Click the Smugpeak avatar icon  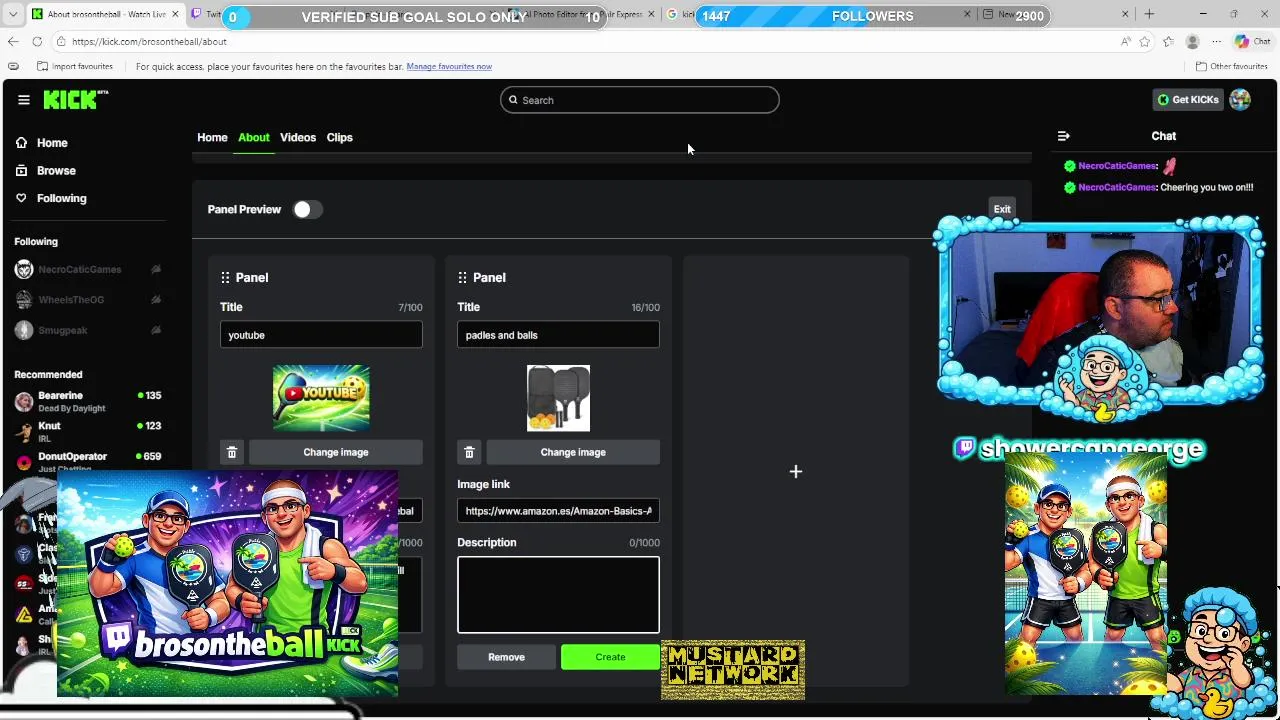coord(24,330)
